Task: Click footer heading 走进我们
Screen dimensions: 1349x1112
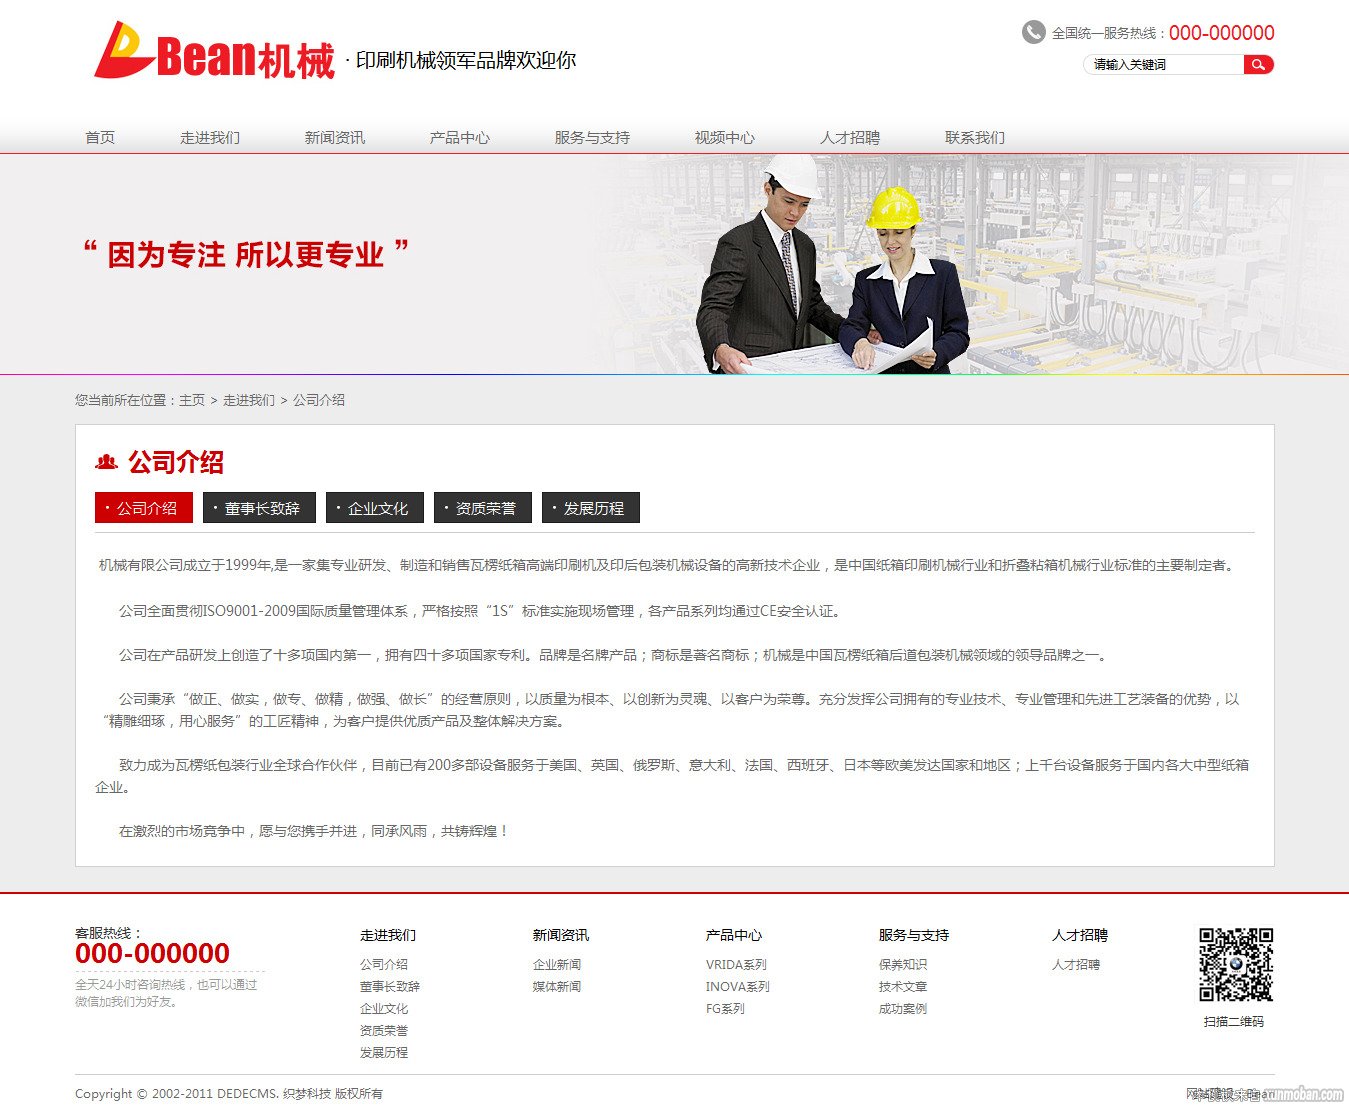Action: (x=388, y=935)
